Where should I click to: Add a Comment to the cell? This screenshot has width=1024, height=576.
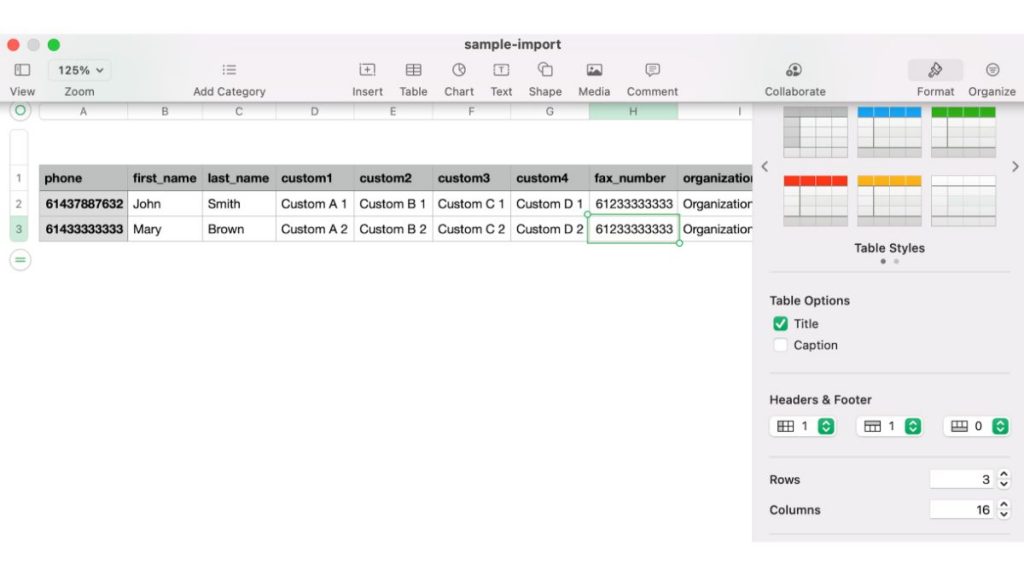pos(652,70)
